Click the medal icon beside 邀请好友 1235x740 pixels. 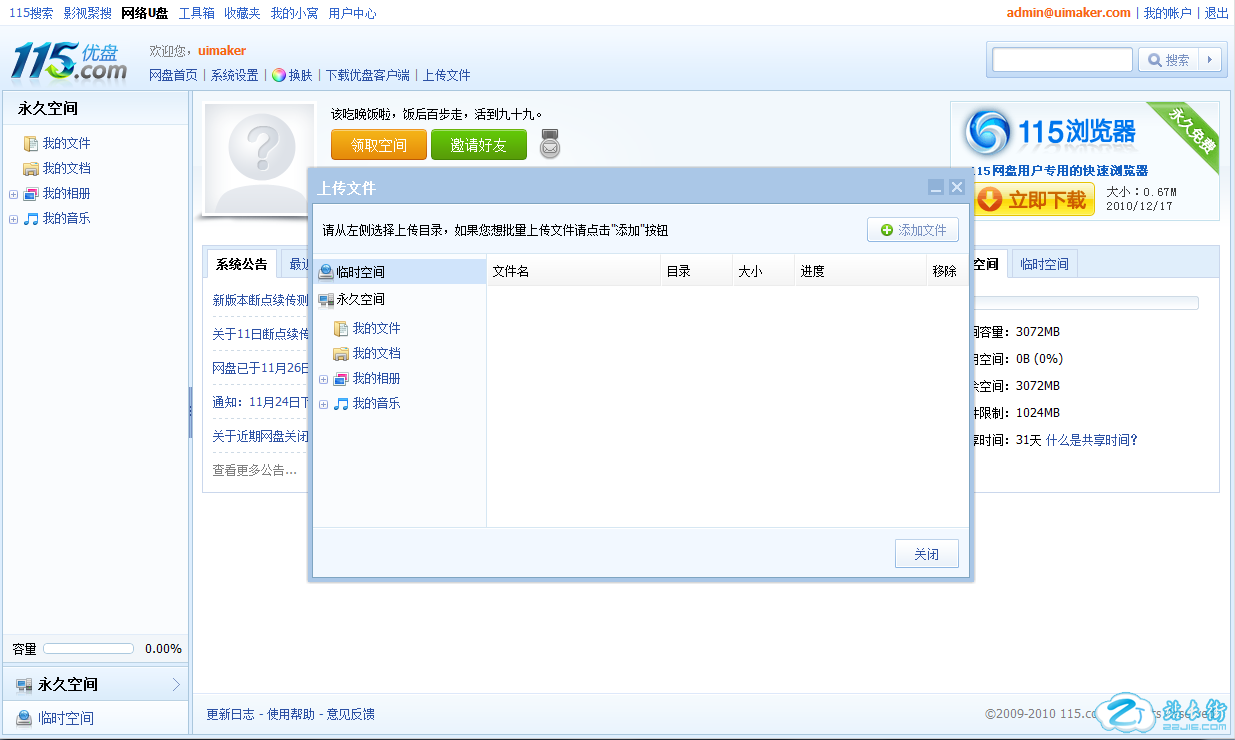[550, 144]
